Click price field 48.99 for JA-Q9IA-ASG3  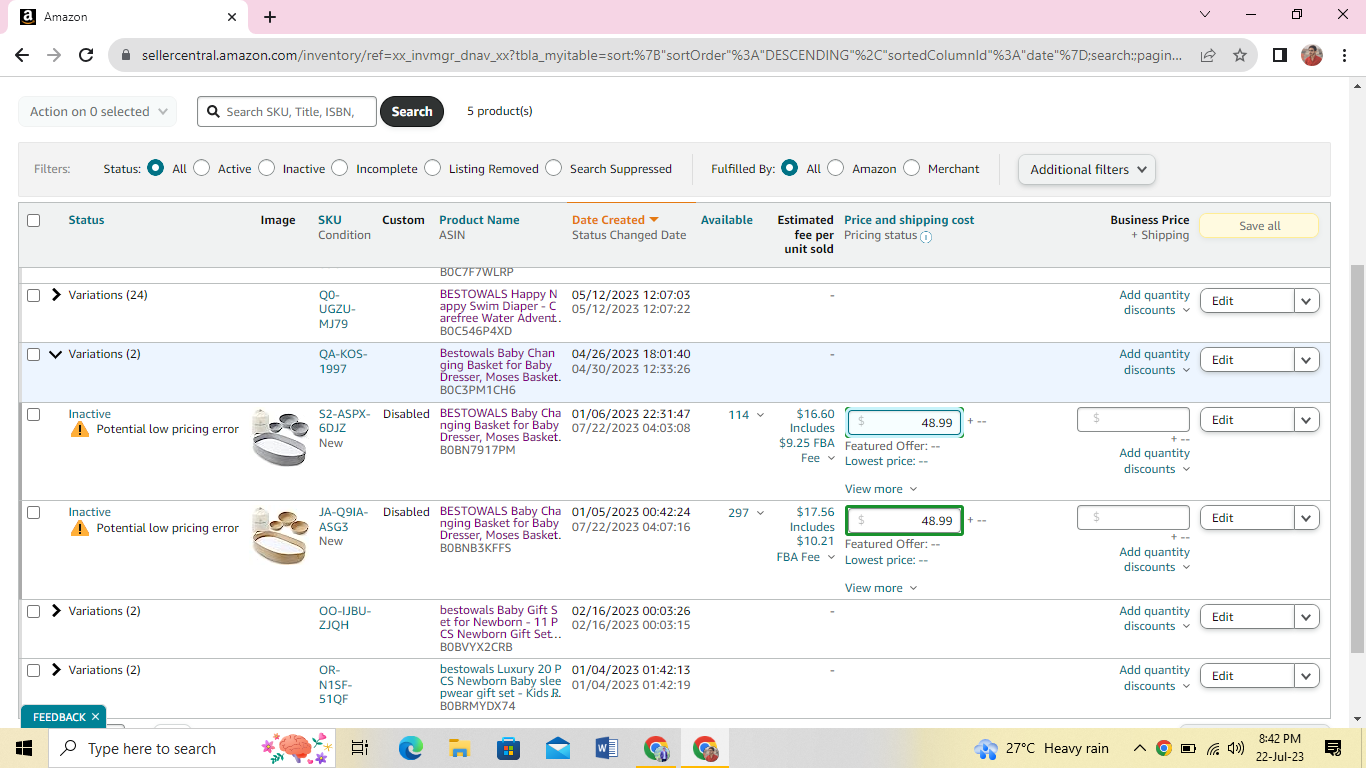tap(905, 520)
